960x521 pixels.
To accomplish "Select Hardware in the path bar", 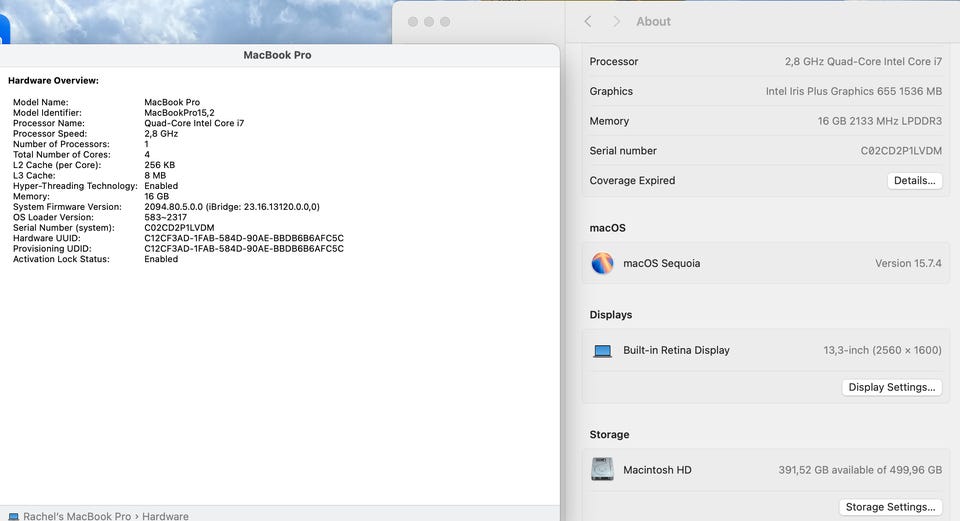I will (165, 516).
